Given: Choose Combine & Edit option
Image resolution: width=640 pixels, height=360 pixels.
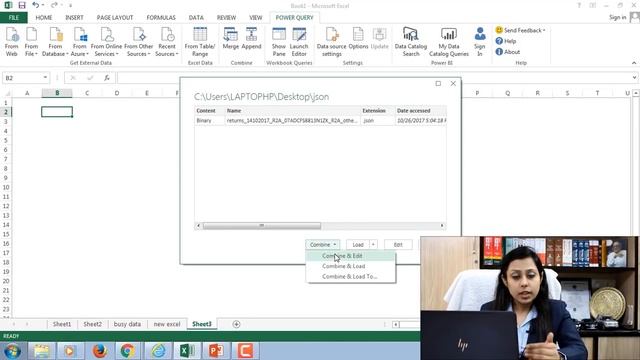Looking at the screenshot, I should click(350, 256).
